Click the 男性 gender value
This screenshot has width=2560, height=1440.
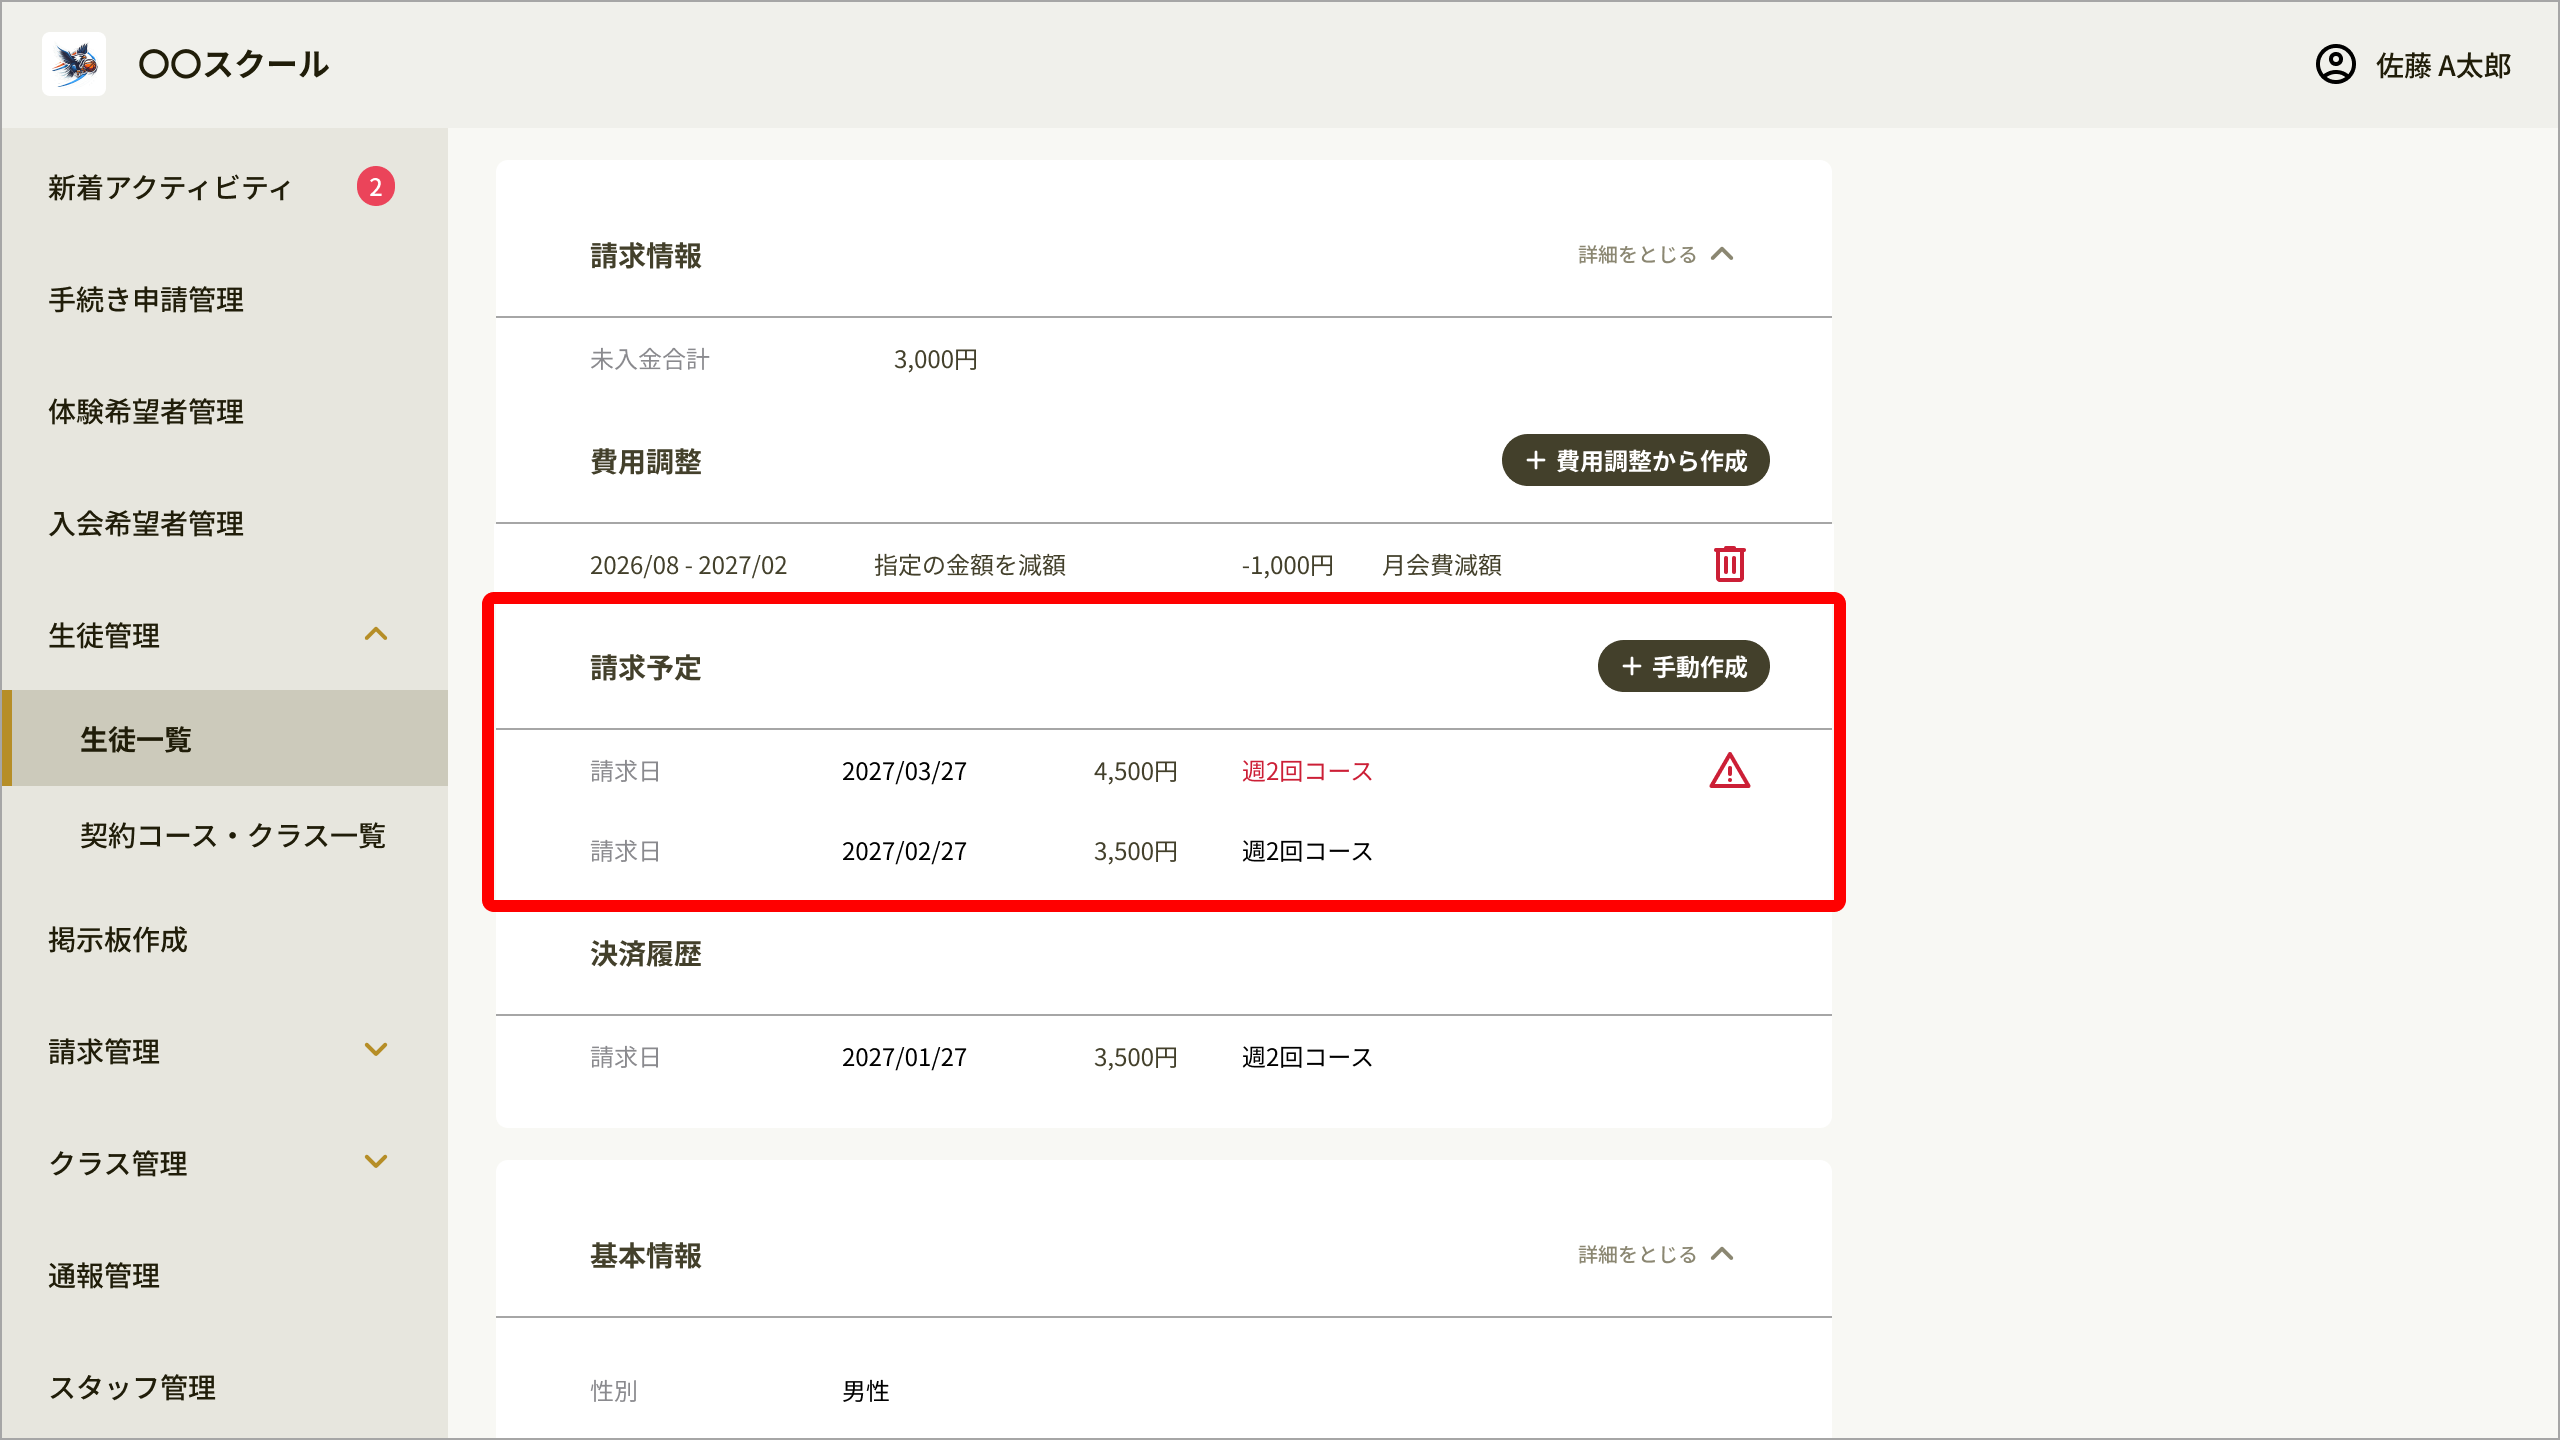pyautogui.click(x=865, y=1391)
